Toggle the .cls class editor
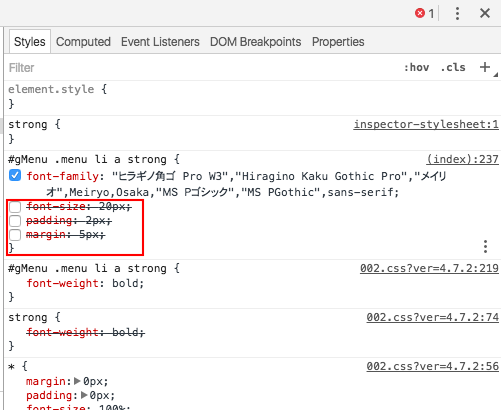The width and height of the screenshot is (501, 410). pyautogui.click(x=453, y=68)
